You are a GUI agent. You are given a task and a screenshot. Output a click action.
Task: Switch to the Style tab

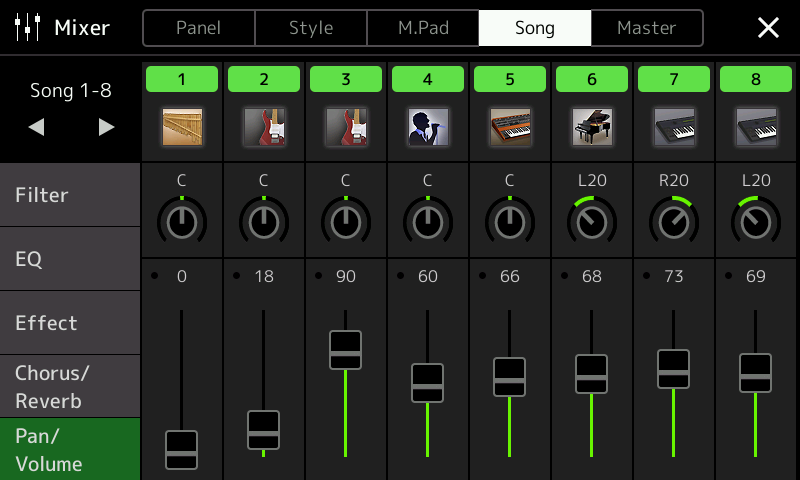coord(311,28)
